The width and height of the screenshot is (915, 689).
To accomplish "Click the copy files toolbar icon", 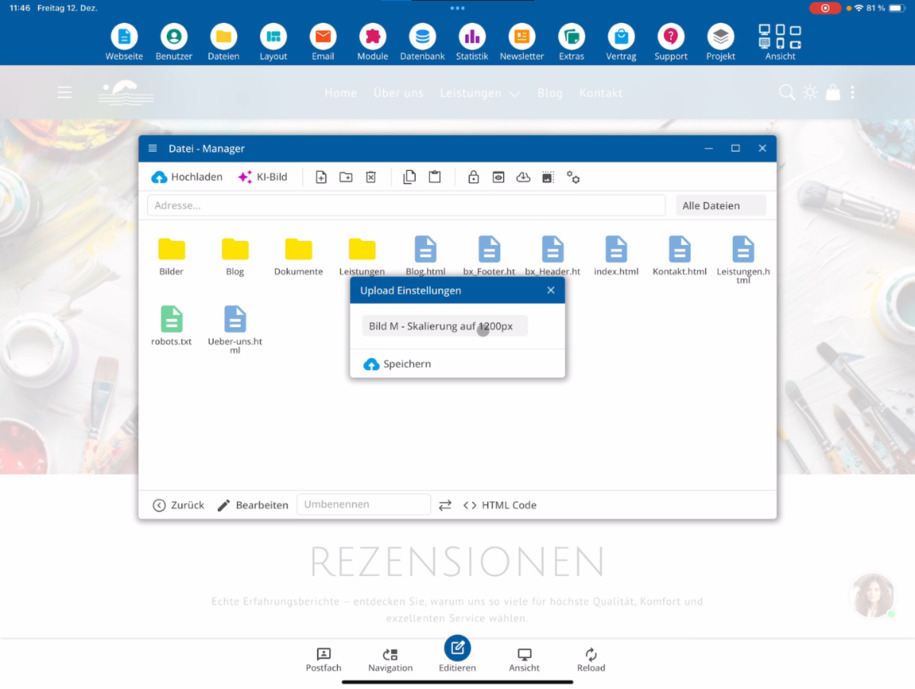I will tap(410, 177).
